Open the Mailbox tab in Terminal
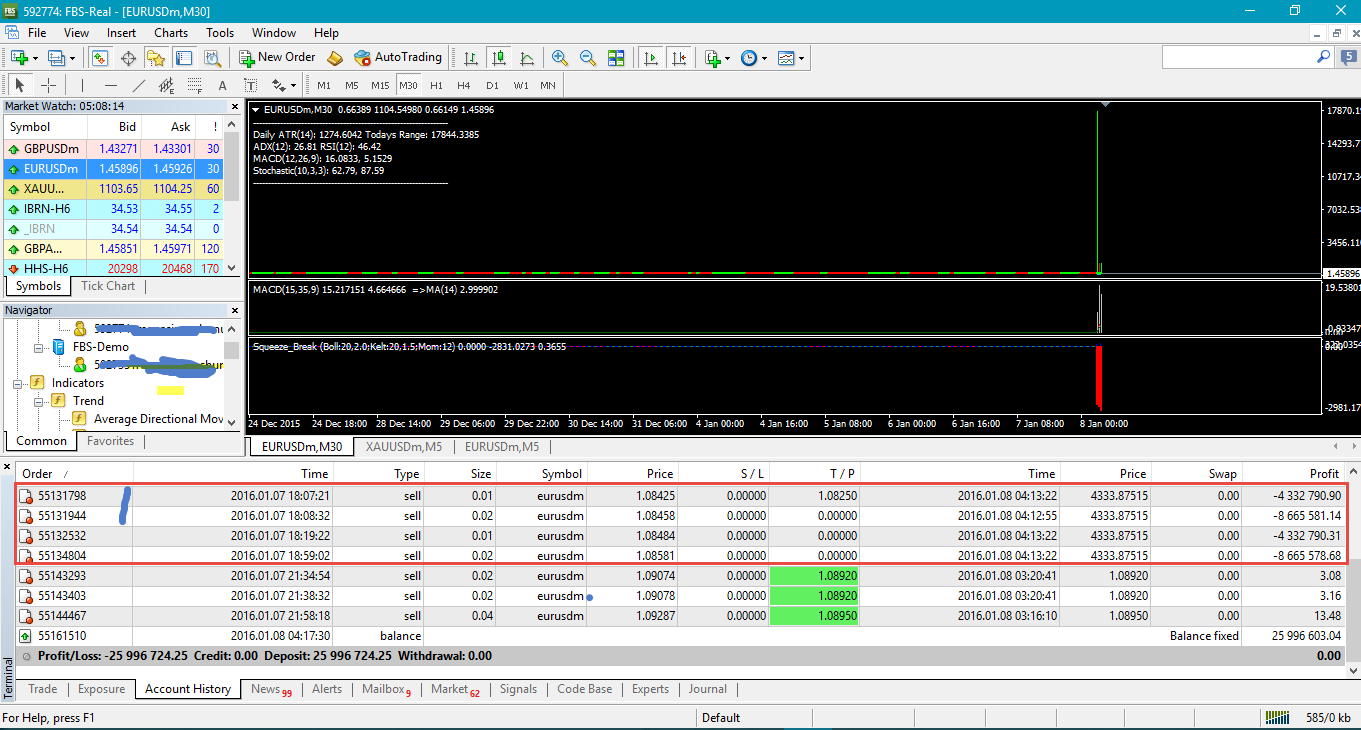This screenshot has height=730, width=1361. pos(386,689)
